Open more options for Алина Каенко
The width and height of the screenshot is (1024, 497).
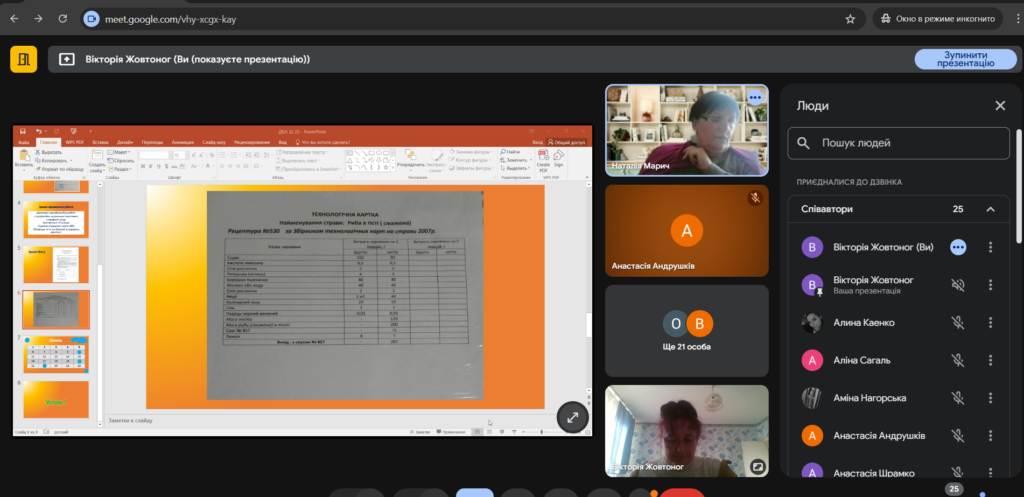(x=990, y=323)
